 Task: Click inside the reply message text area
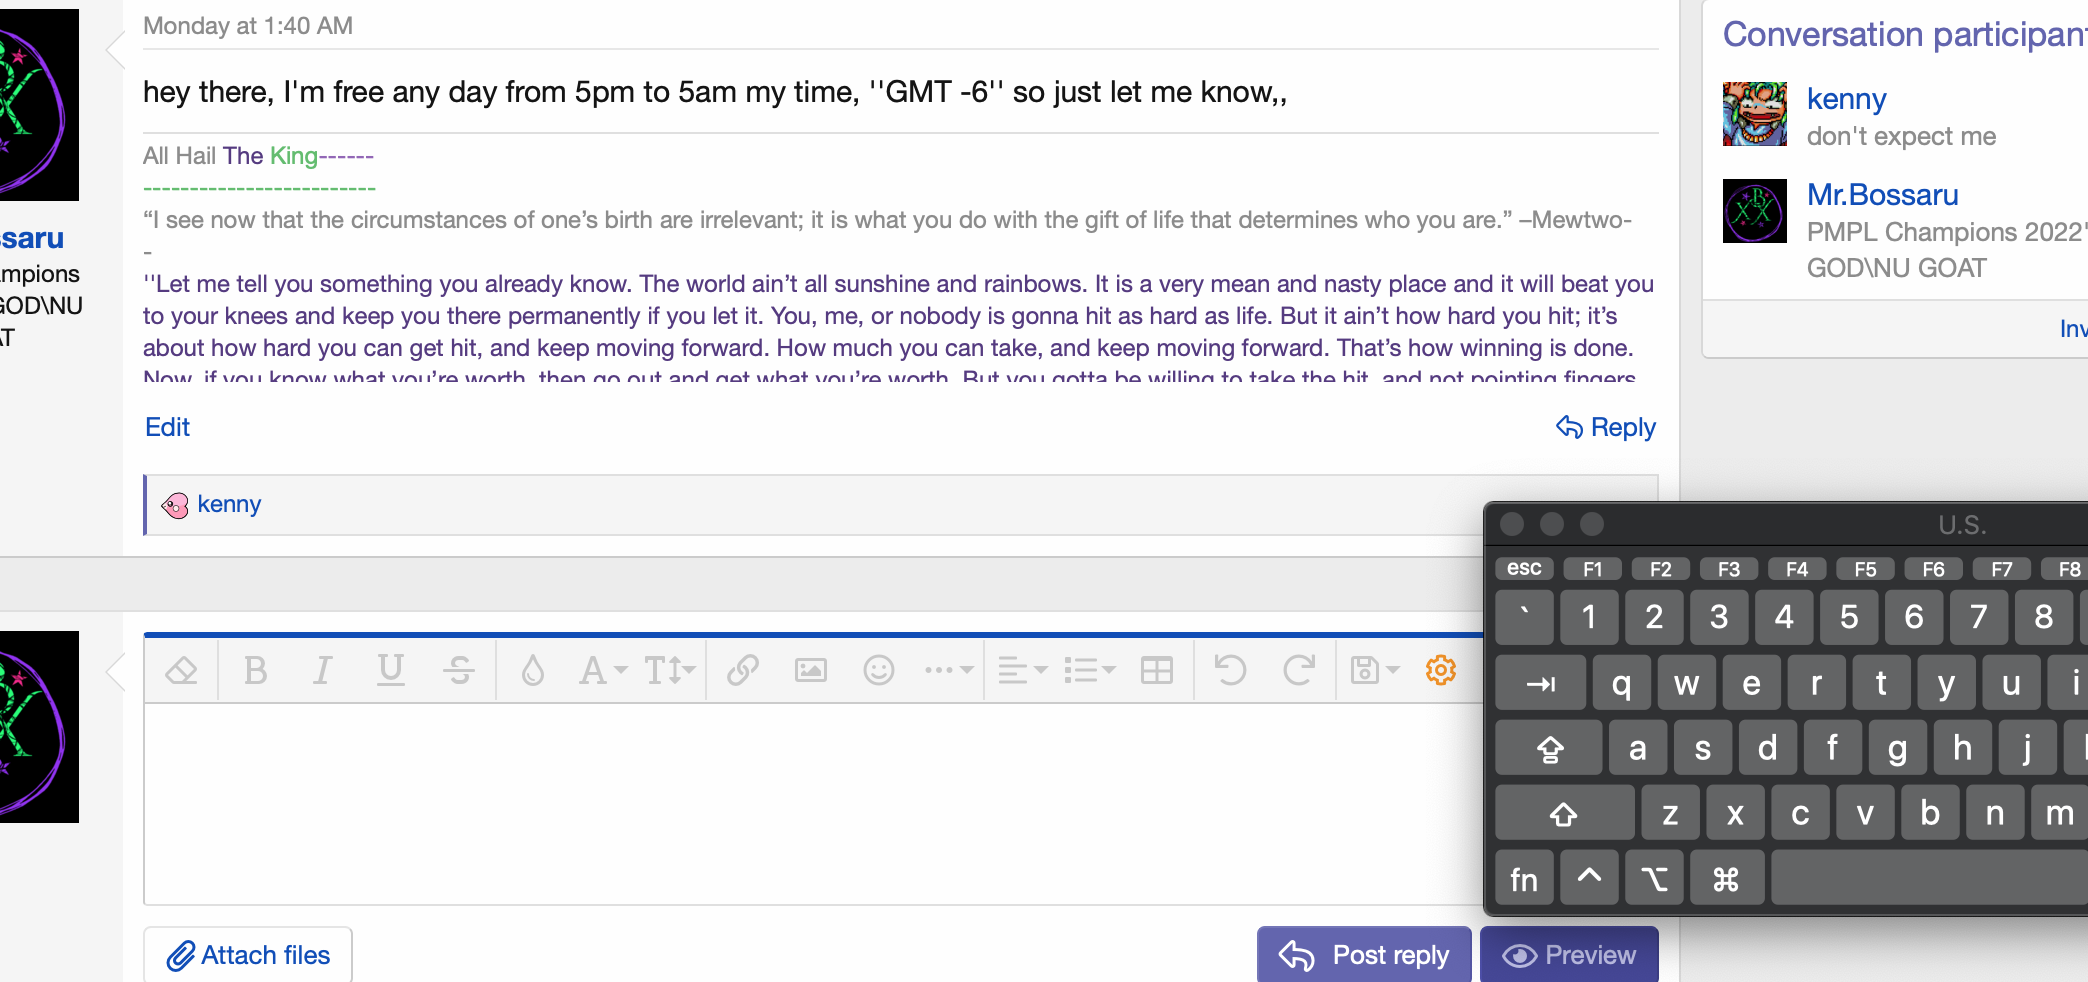[x=800, y=800]
